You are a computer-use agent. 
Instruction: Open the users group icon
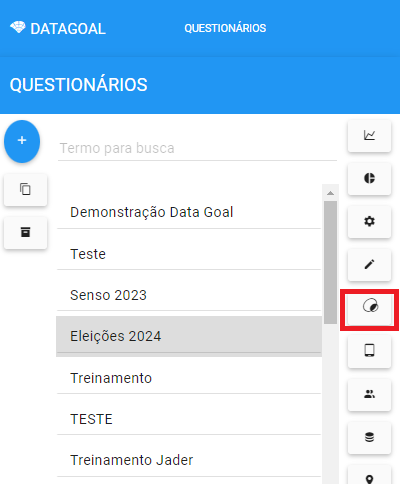(369, 394)
